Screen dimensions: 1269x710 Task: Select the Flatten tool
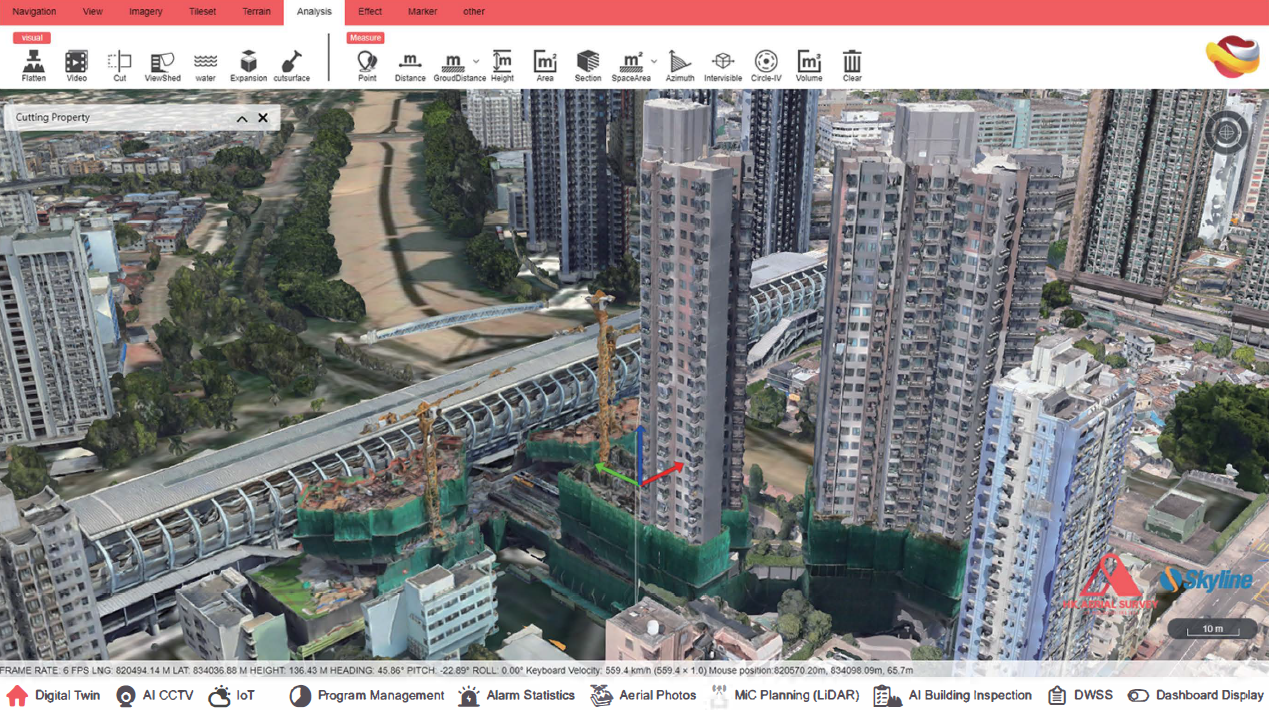tap(34, 64)
